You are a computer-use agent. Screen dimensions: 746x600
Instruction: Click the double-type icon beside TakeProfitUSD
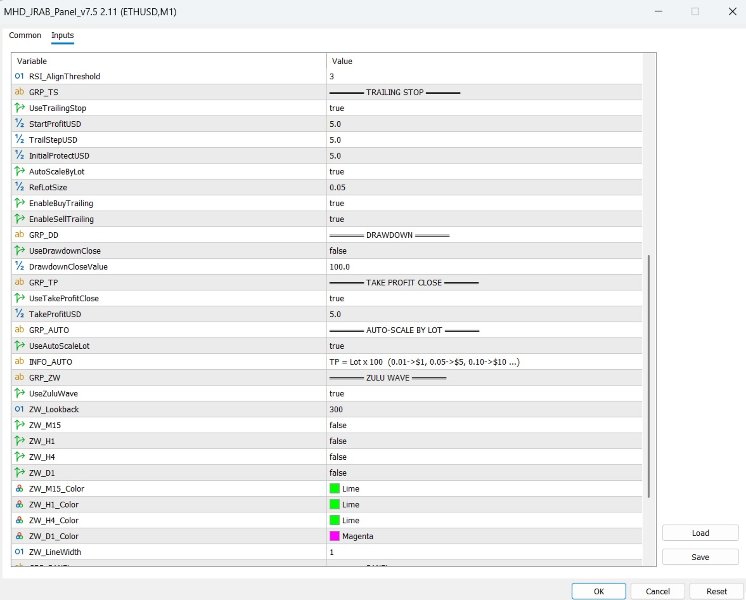click(19, 314)
